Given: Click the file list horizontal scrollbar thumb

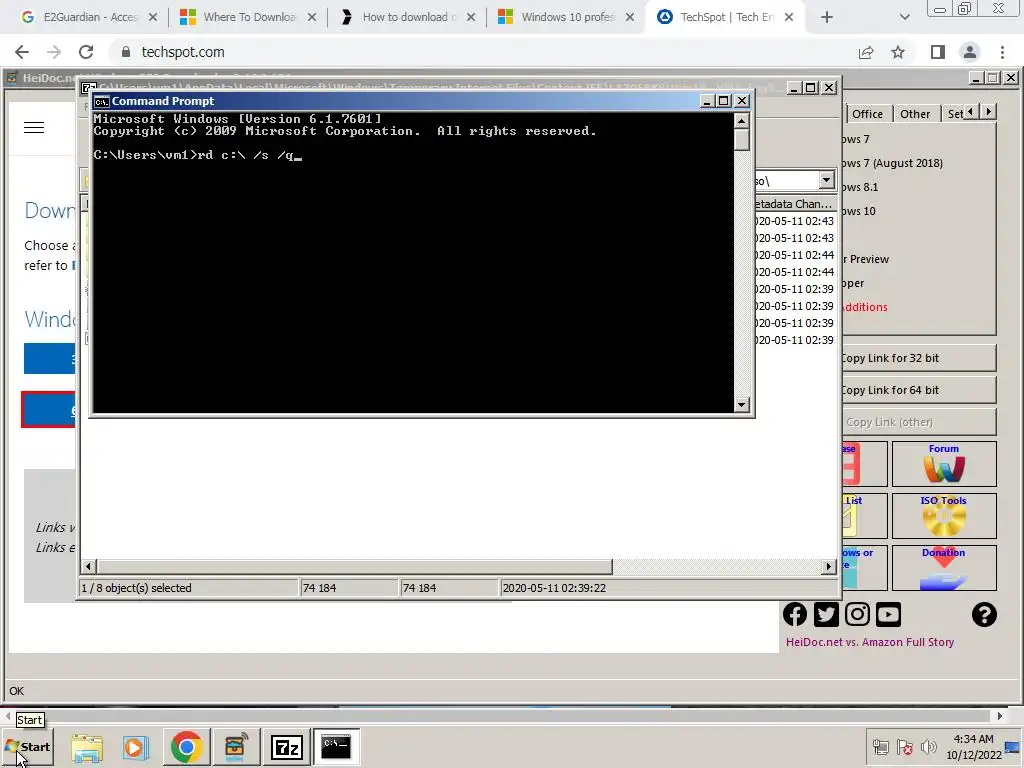Looking at the screenshot, I should (x=355, y=566).
